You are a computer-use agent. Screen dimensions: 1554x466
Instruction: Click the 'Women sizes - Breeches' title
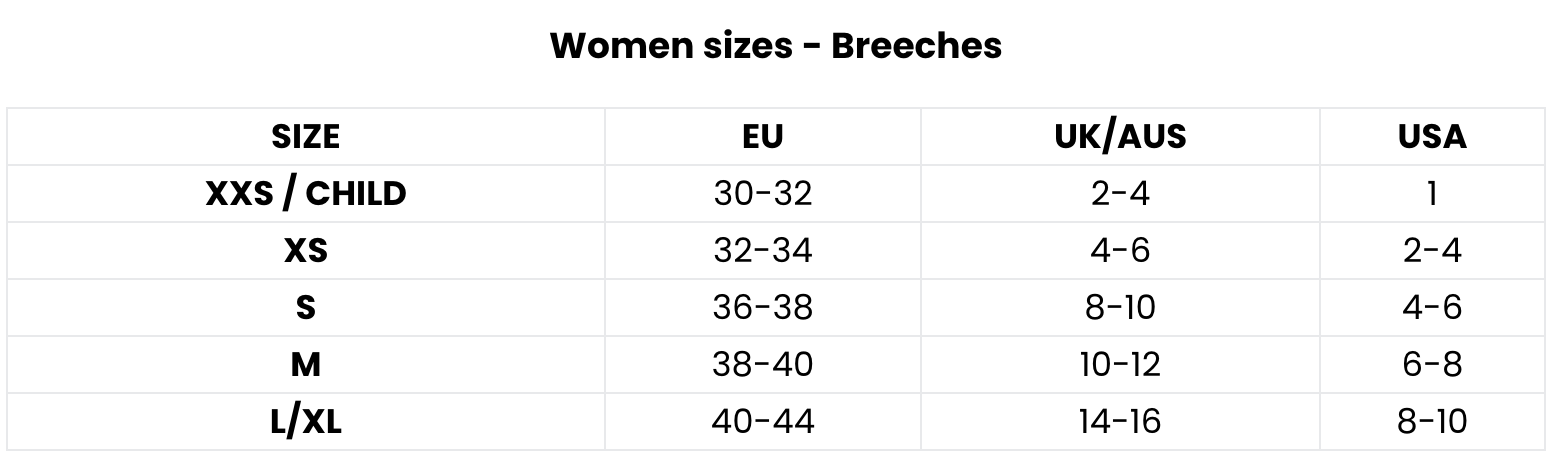tap(776, 46)
